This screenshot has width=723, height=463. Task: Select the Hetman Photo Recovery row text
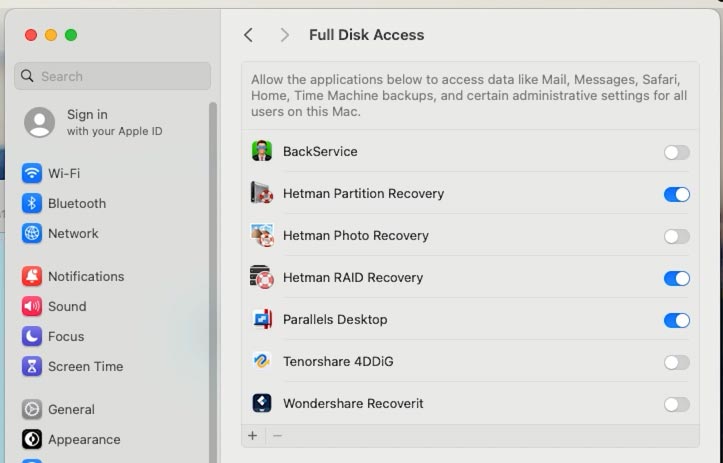(356, 235)
